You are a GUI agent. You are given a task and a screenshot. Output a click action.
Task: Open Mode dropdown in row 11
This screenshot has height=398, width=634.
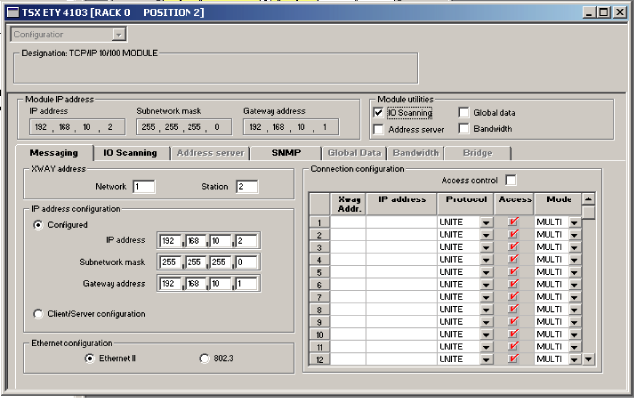(575, 347)
